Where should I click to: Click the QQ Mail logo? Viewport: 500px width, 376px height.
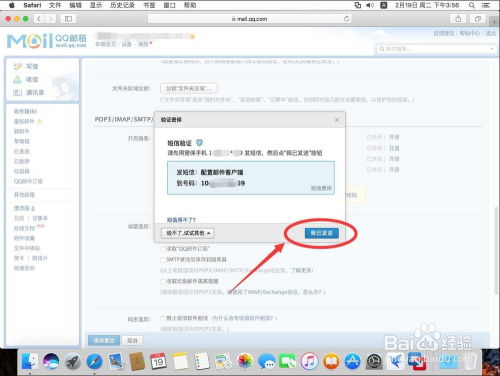point(46,41)
